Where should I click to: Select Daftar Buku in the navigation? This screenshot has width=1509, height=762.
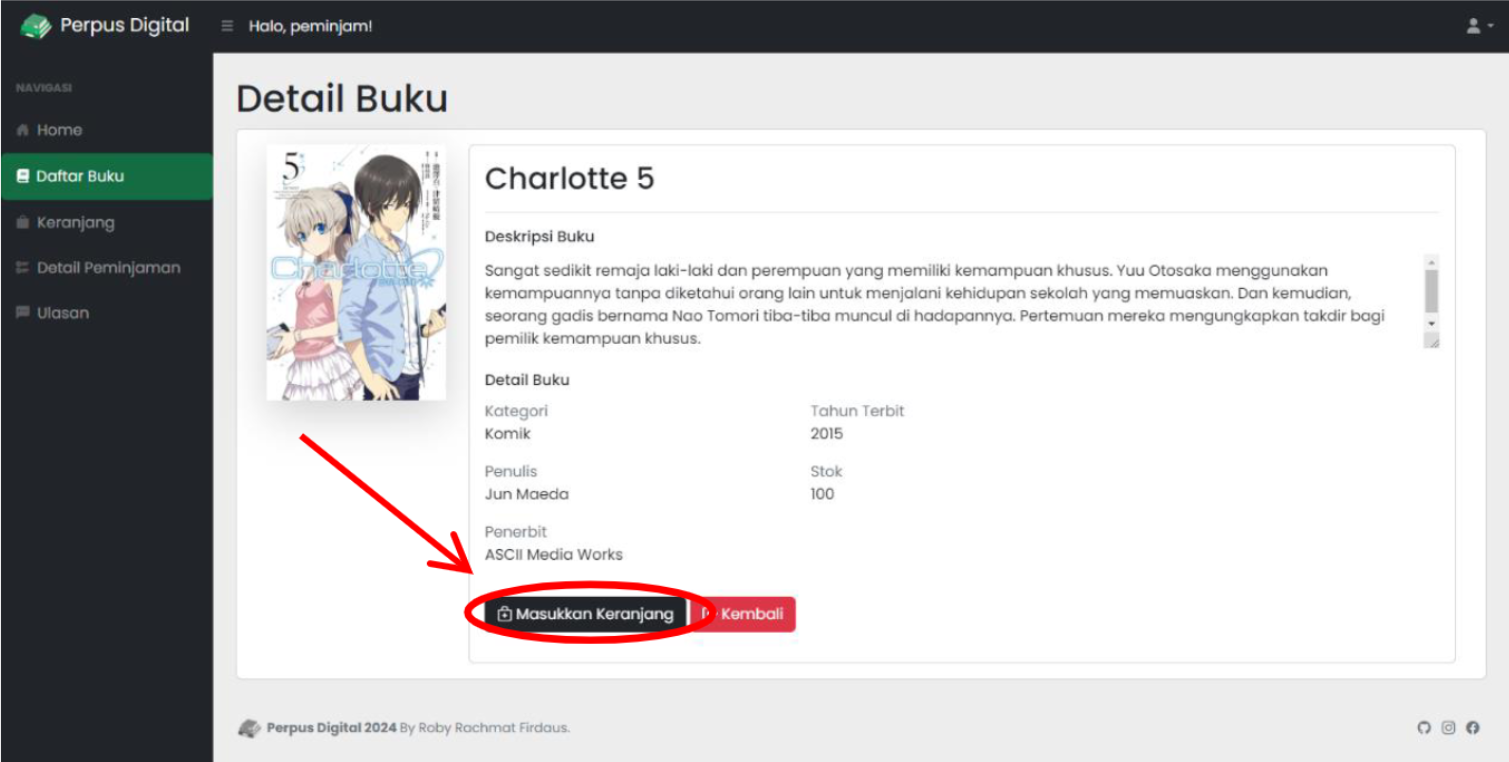tap(80, 176)
